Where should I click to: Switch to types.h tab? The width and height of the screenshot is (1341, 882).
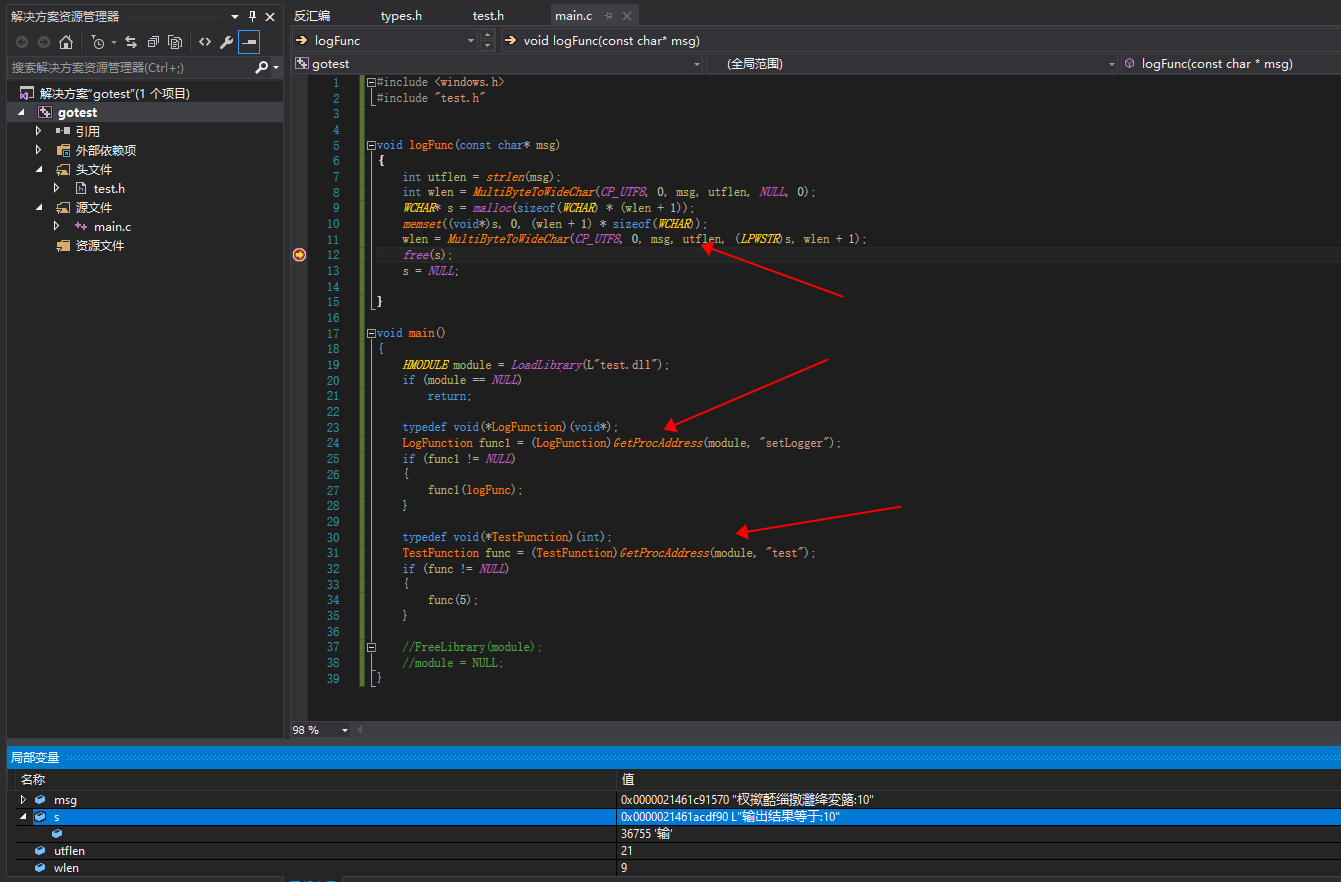pos(401,15)
